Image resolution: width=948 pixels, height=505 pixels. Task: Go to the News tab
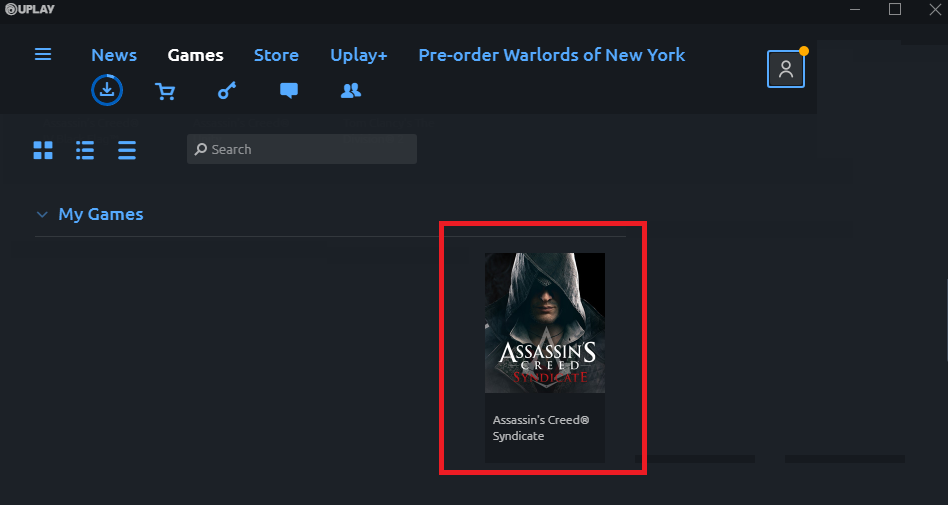114,55
